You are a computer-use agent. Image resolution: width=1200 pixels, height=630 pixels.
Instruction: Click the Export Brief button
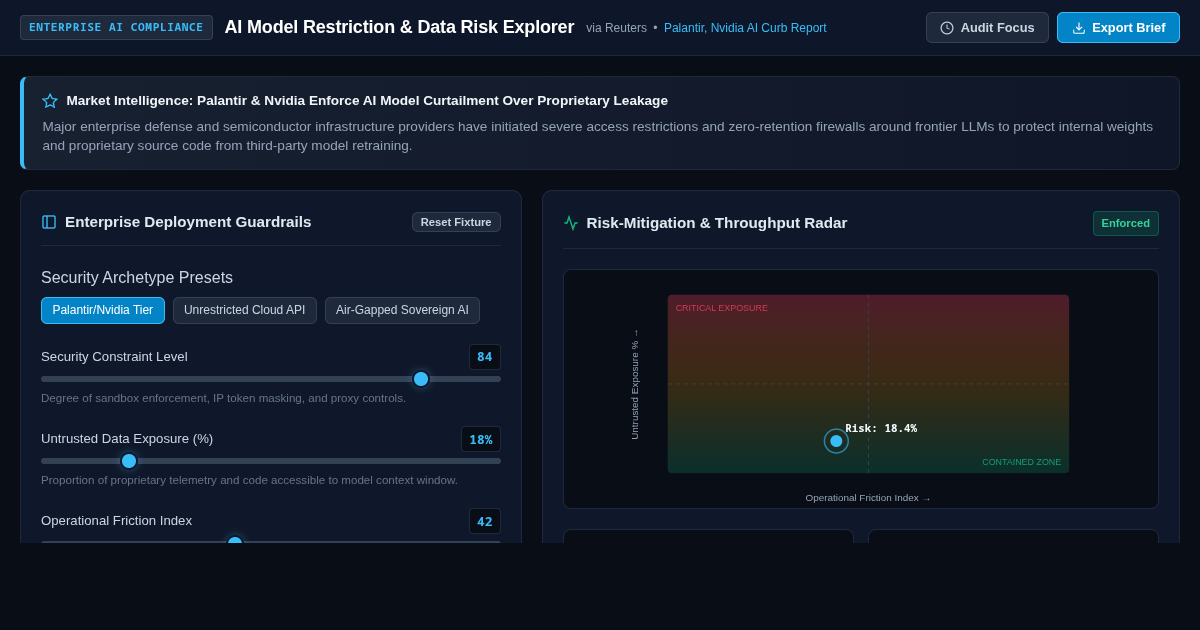pyautogui.click(x=1118, y=28)
